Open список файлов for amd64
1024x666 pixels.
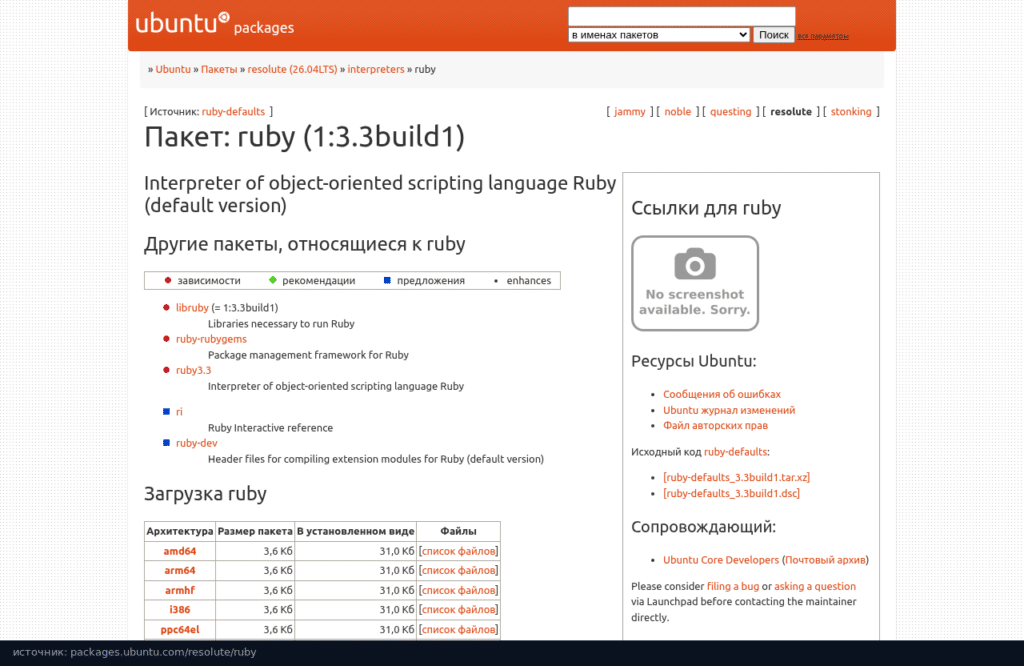(458, 551)
